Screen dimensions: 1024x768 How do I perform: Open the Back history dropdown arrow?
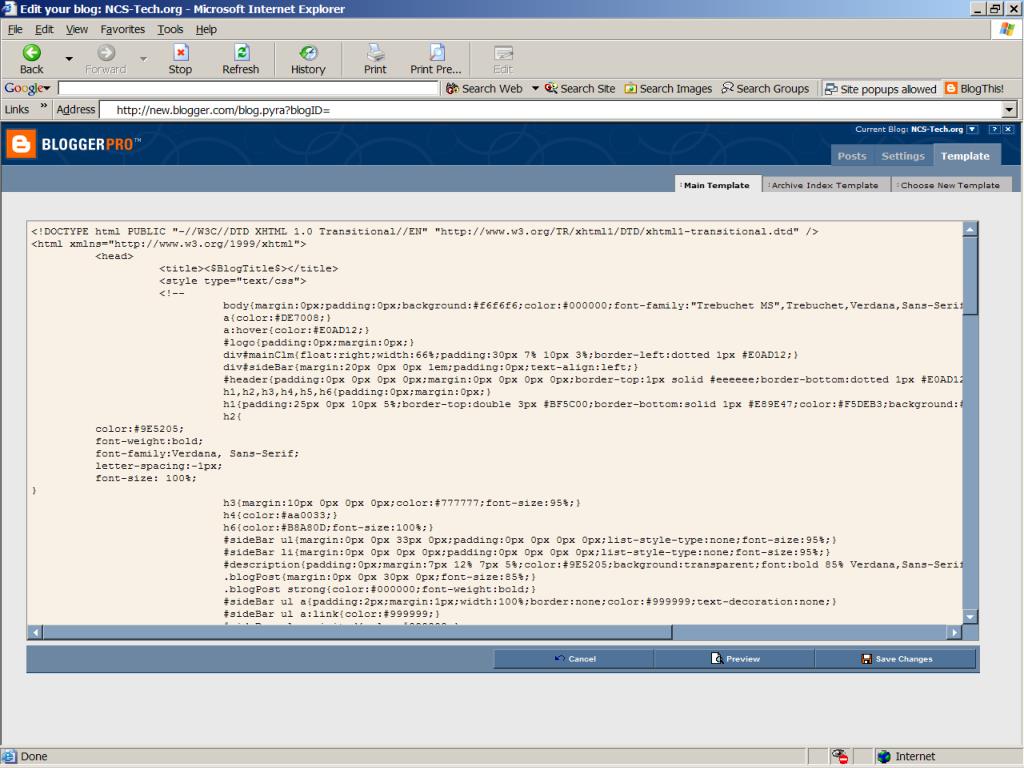[x=69, y=59]
